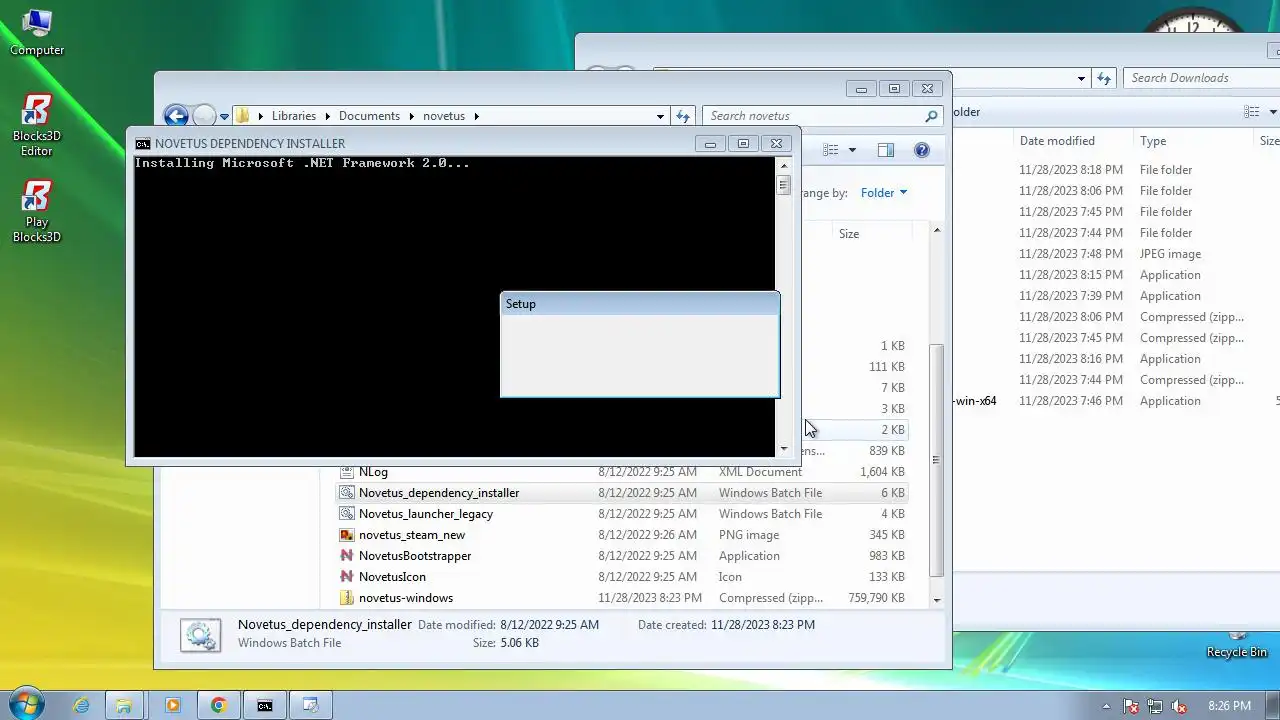This screenshot has height=720, width=1280.
Task: Select the novetus-windows compressed folder
Action: tap(622, 598)
